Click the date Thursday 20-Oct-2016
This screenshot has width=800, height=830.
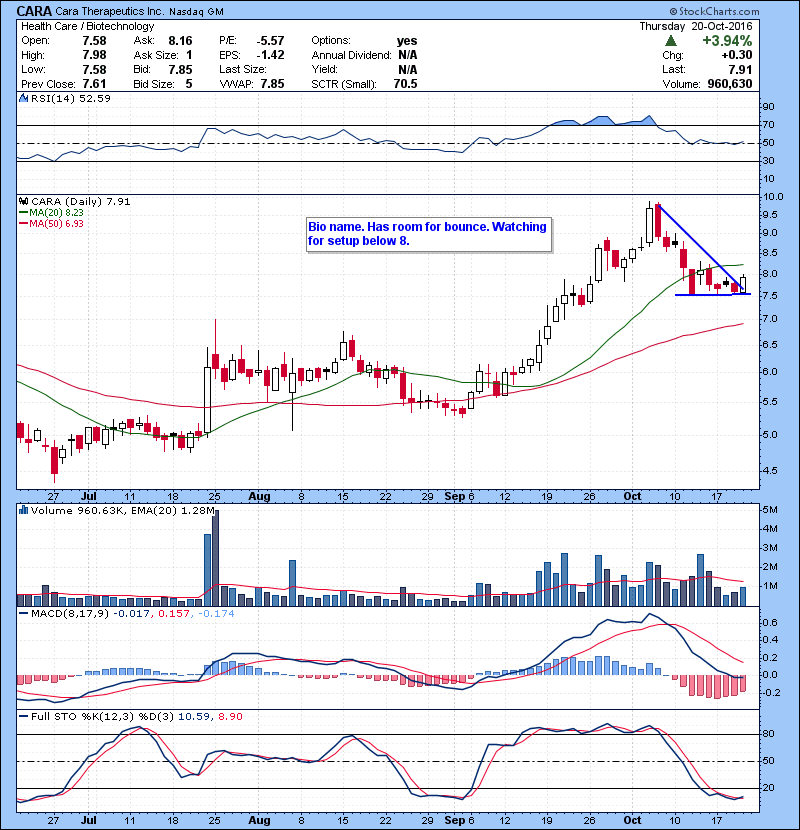[696, 26]
